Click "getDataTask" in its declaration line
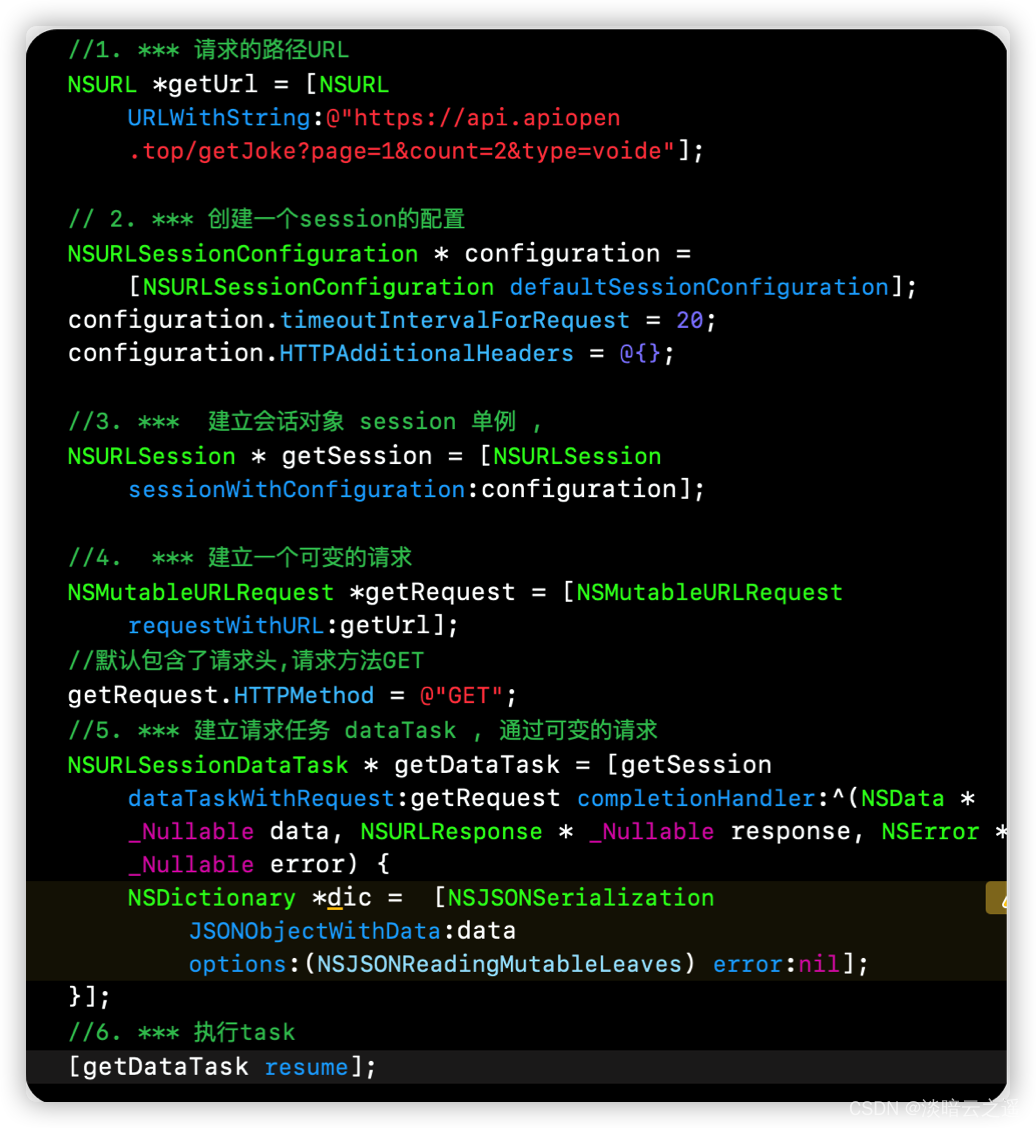Image resolution: width=1036 pixels, height=1128 pixels. [477, 765]
